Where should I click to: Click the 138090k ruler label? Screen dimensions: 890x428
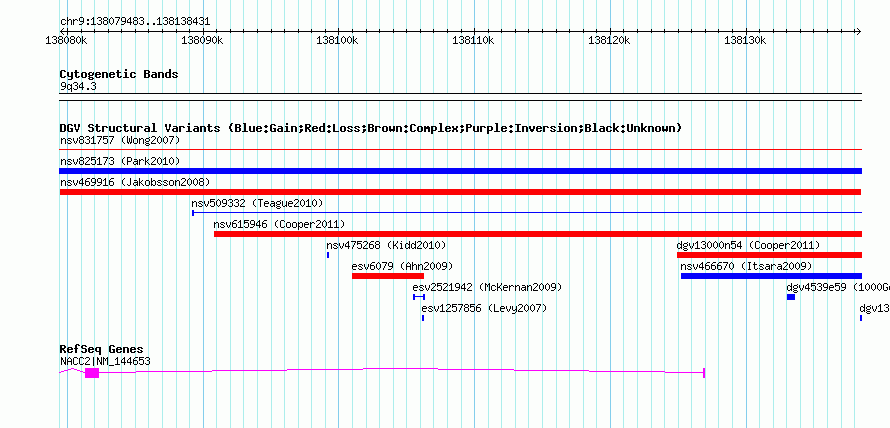click(203, 40)
